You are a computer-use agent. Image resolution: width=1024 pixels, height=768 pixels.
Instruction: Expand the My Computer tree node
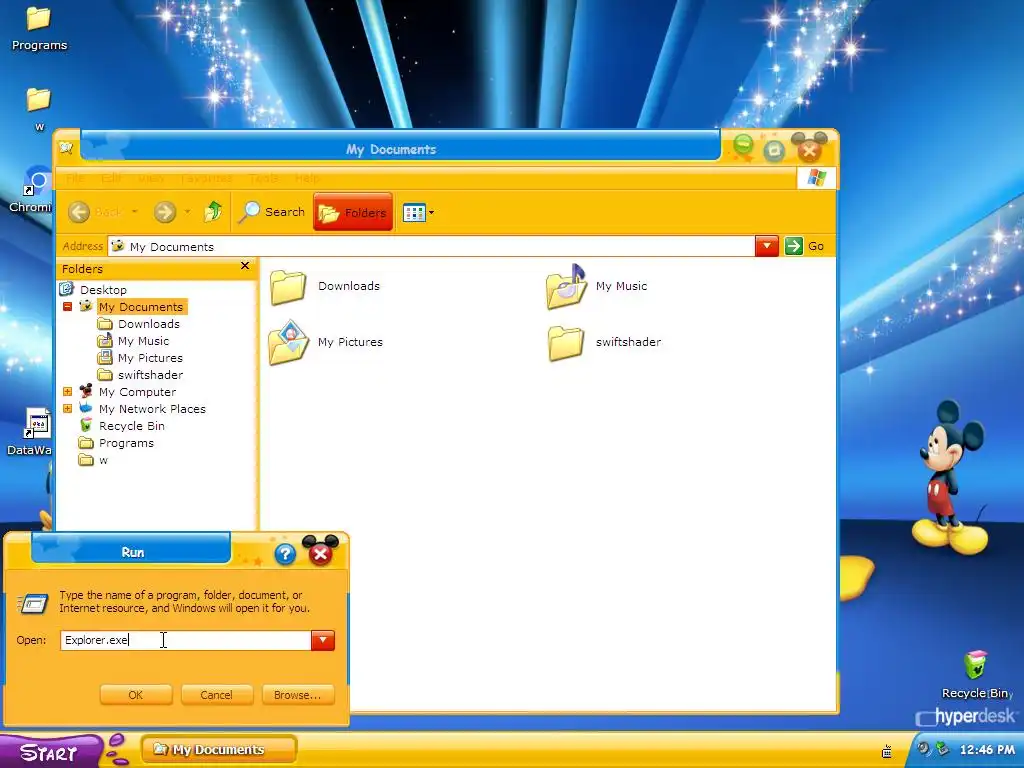point(67,391)
